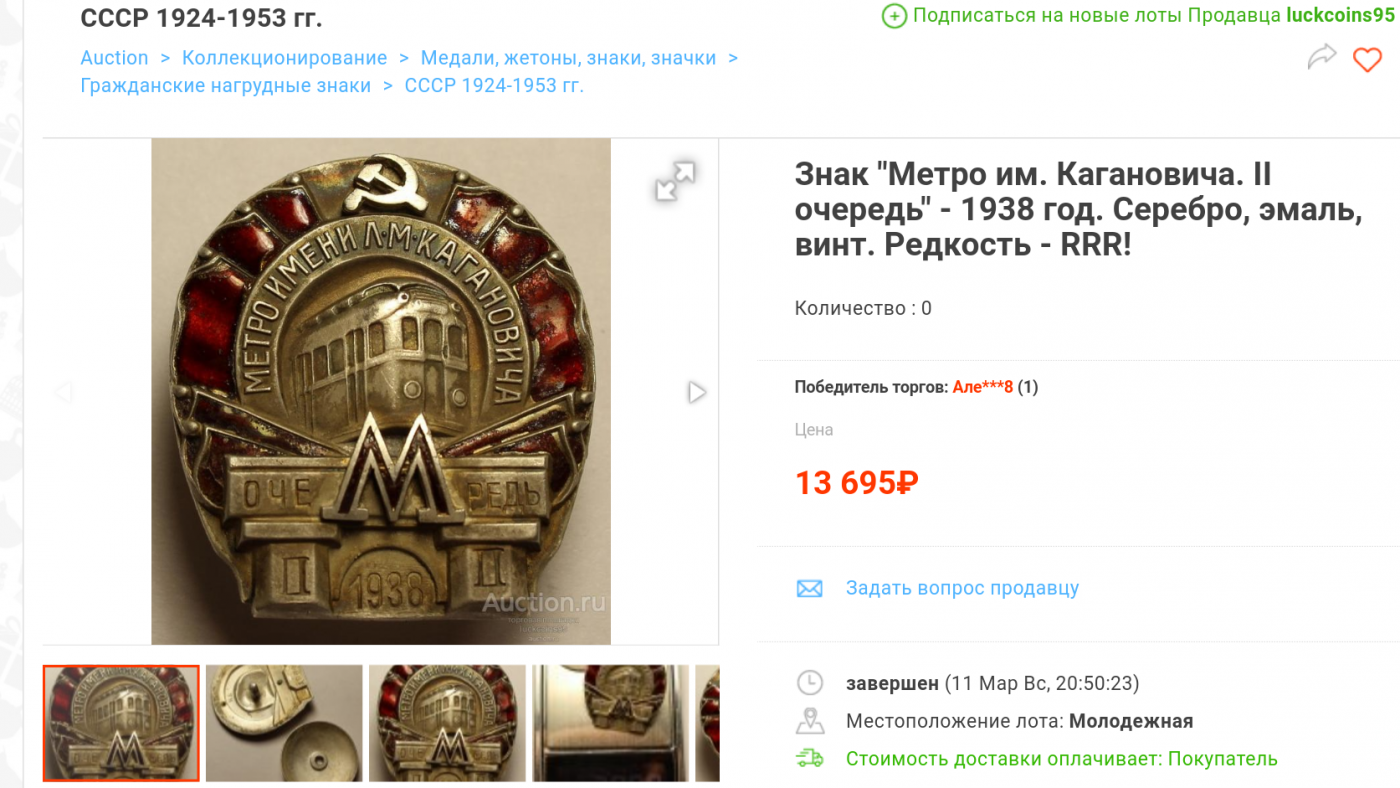The height and width of the screenshot is (788, 1400).
Task: Open СССР 1924-1953 гг. breadcrumb link
Action: coord(494,85)
